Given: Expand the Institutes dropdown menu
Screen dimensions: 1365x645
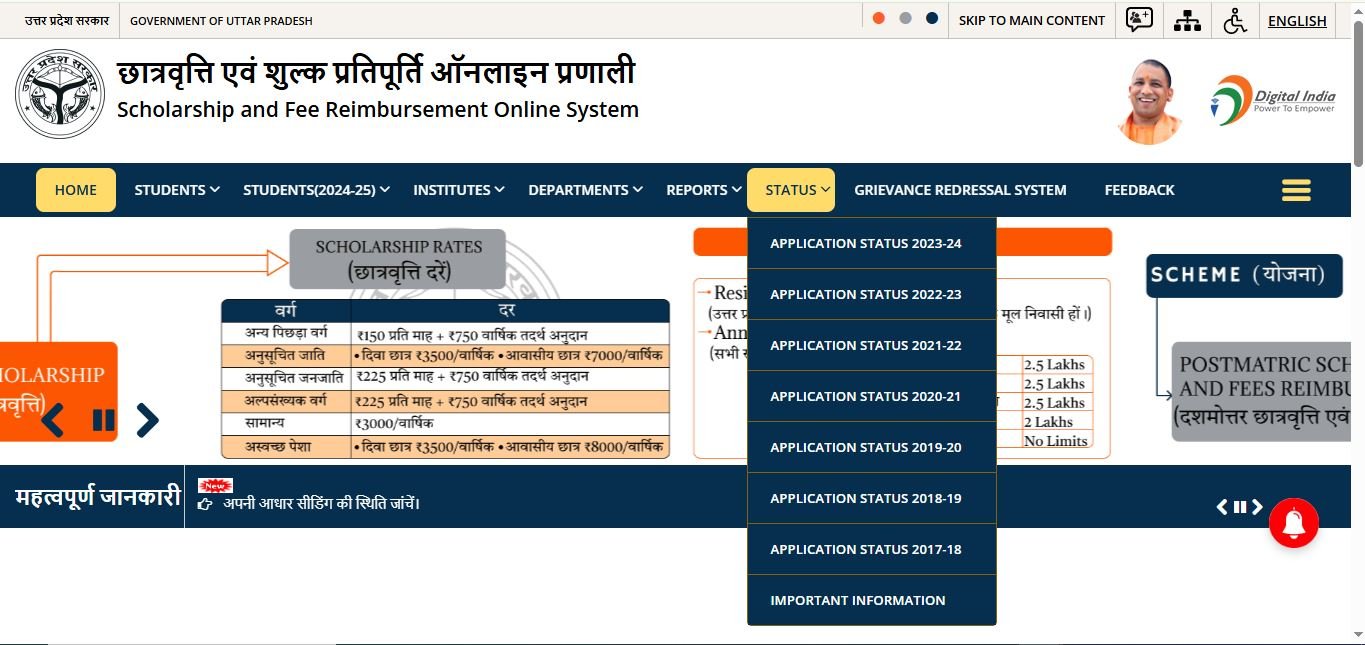Looking at the screenshot, I should pos(458,190).
